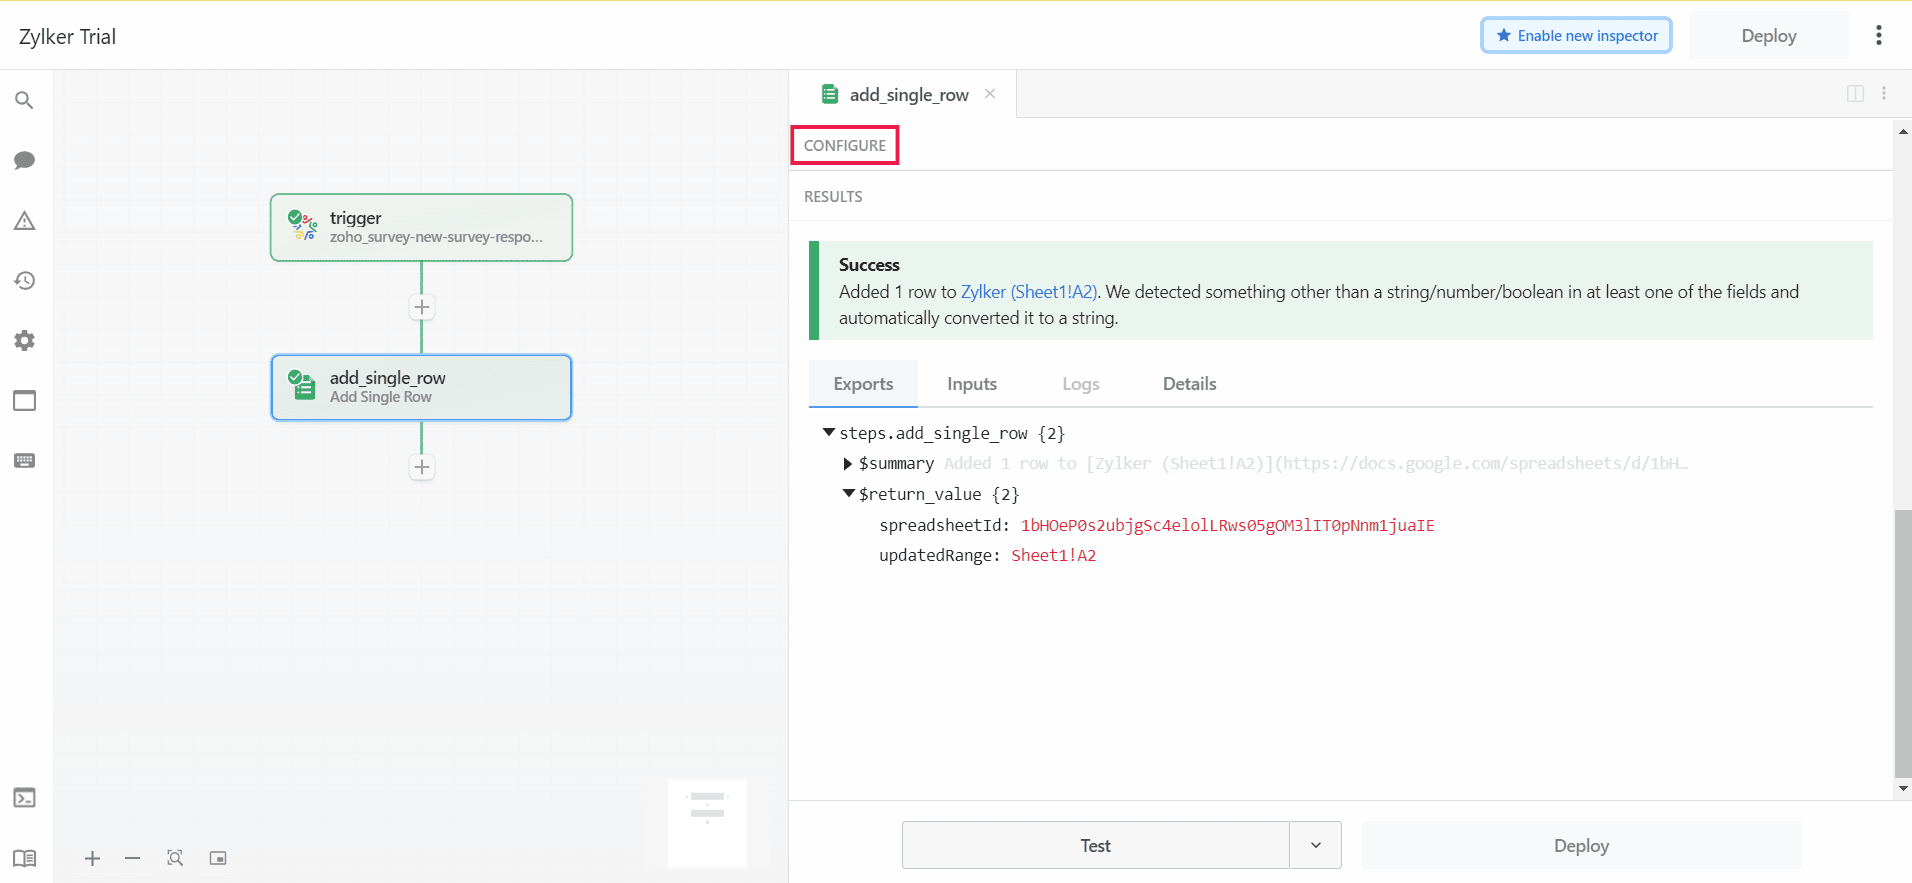This screenshot has width=1912, height=883.
Task: Collapse steps.add_single_row tree node
Action: (829, 432)
